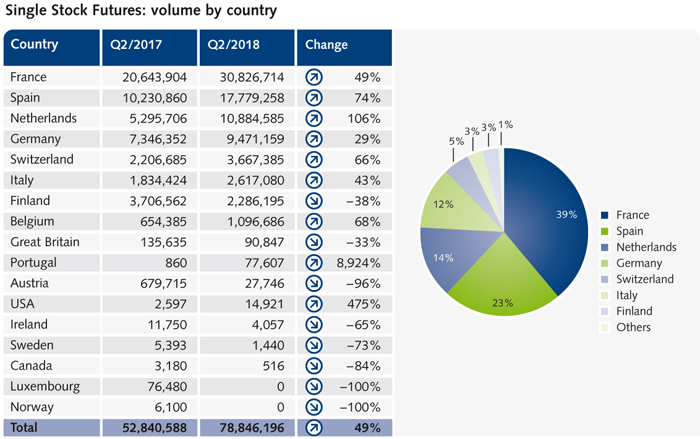Click the down arrow icon for Great Britain
This screenshot has height=439, width=700.
pos(314,242)
